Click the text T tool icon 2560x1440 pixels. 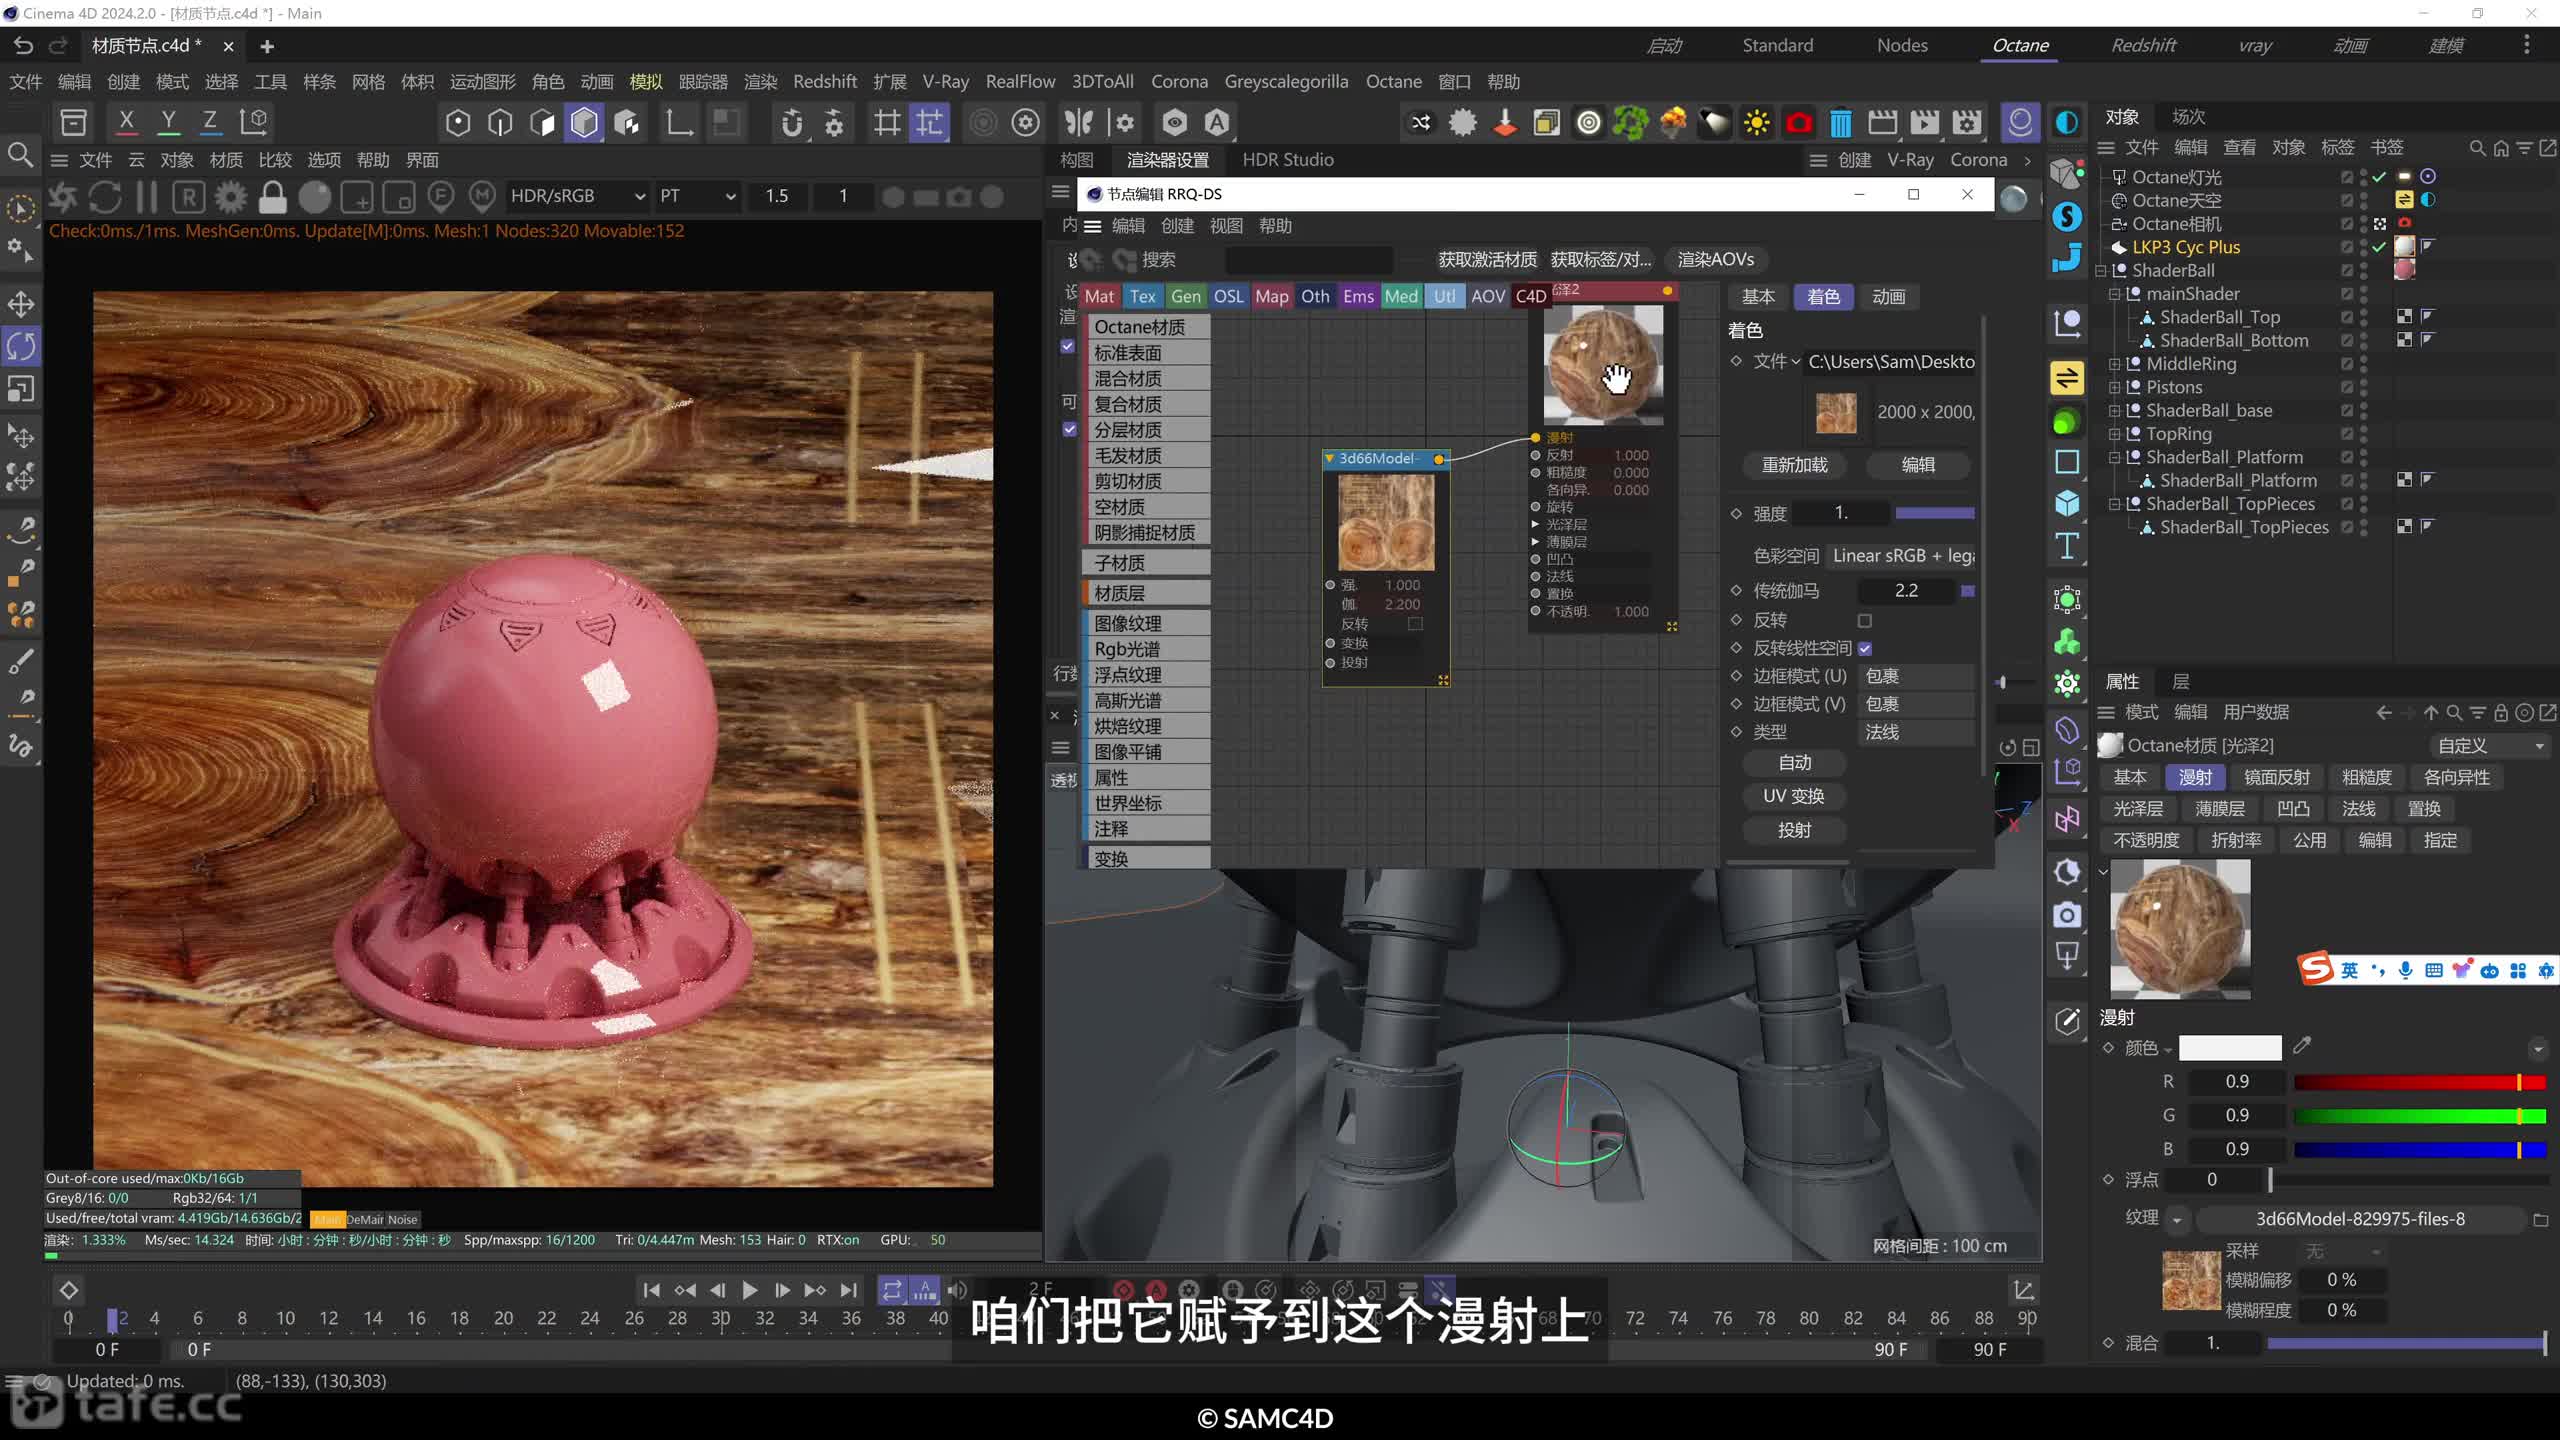tap(2067, 546)
